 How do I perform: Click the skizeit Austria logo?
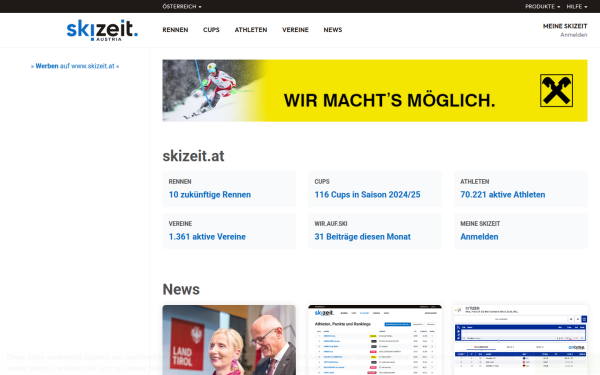coord(102,30)
